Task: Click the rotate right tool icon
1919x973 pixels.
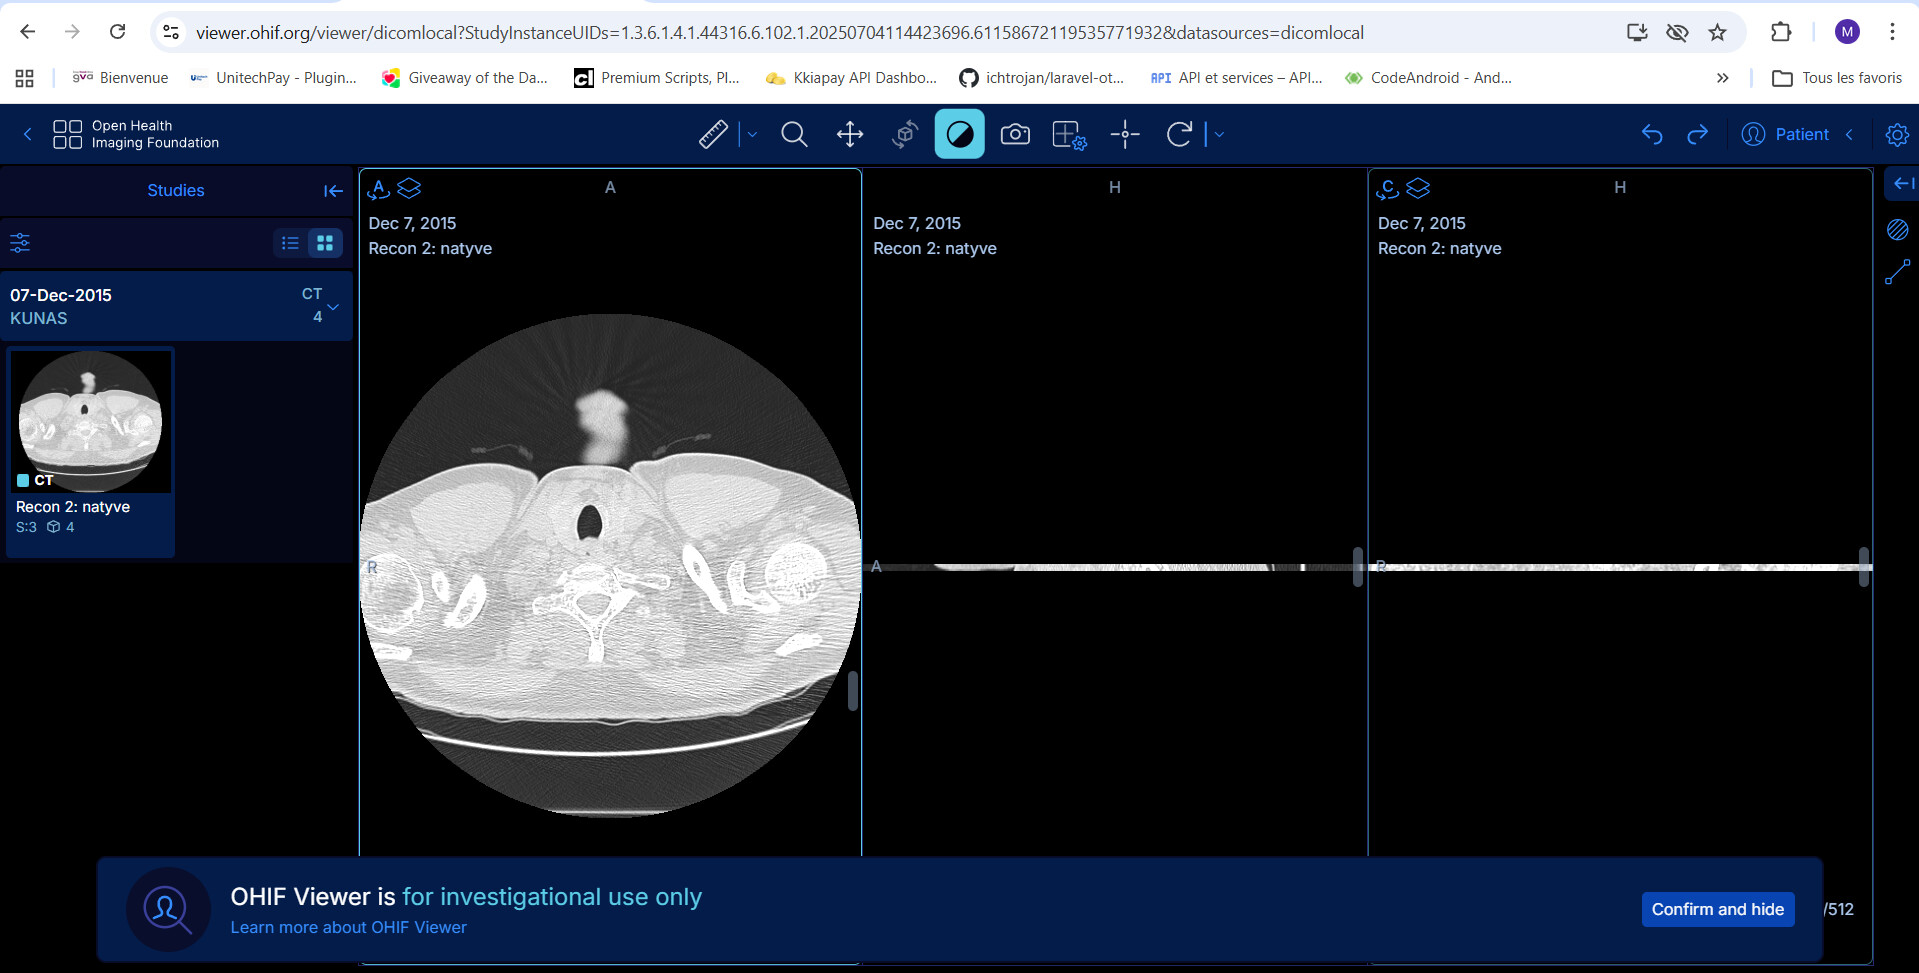Action: point(1179,134)
